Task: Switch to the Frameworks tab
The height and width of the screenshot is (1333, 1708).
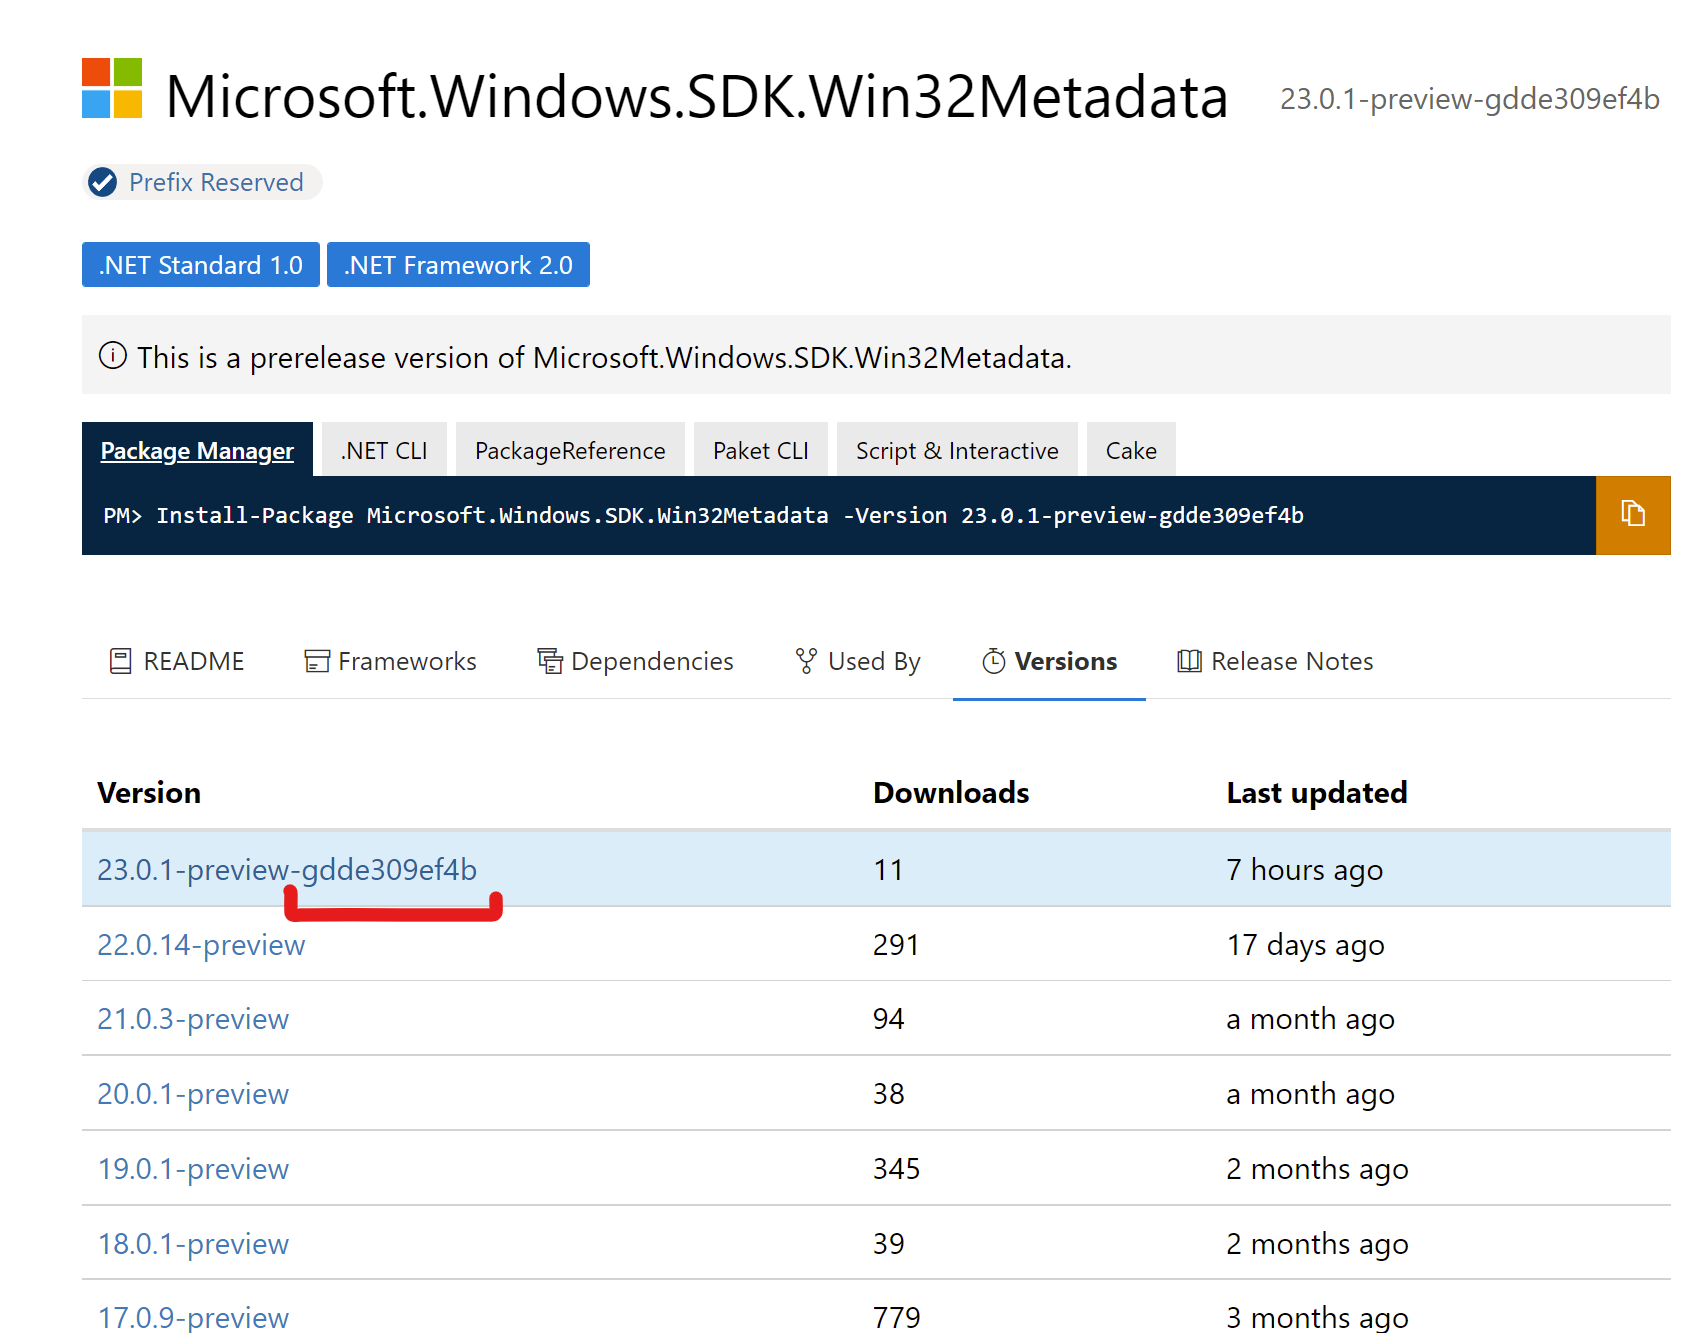Action: (390, 660)
